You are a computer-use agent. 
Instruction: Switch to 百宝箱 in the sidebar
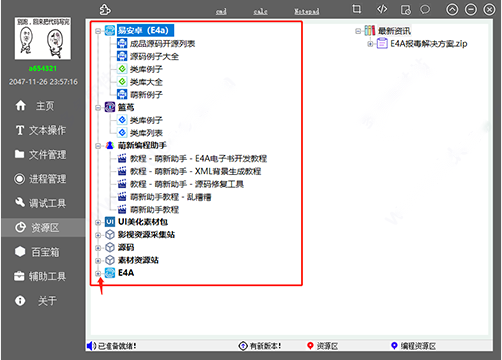pyautogui.click(x=38, y=252)
